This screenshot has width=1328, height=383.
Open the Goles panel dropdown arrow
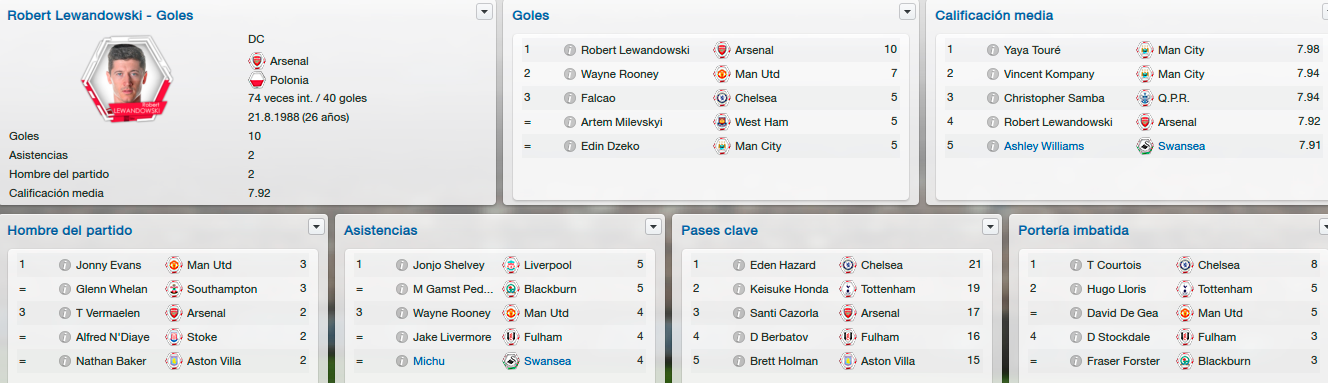[x=907, y=11]
